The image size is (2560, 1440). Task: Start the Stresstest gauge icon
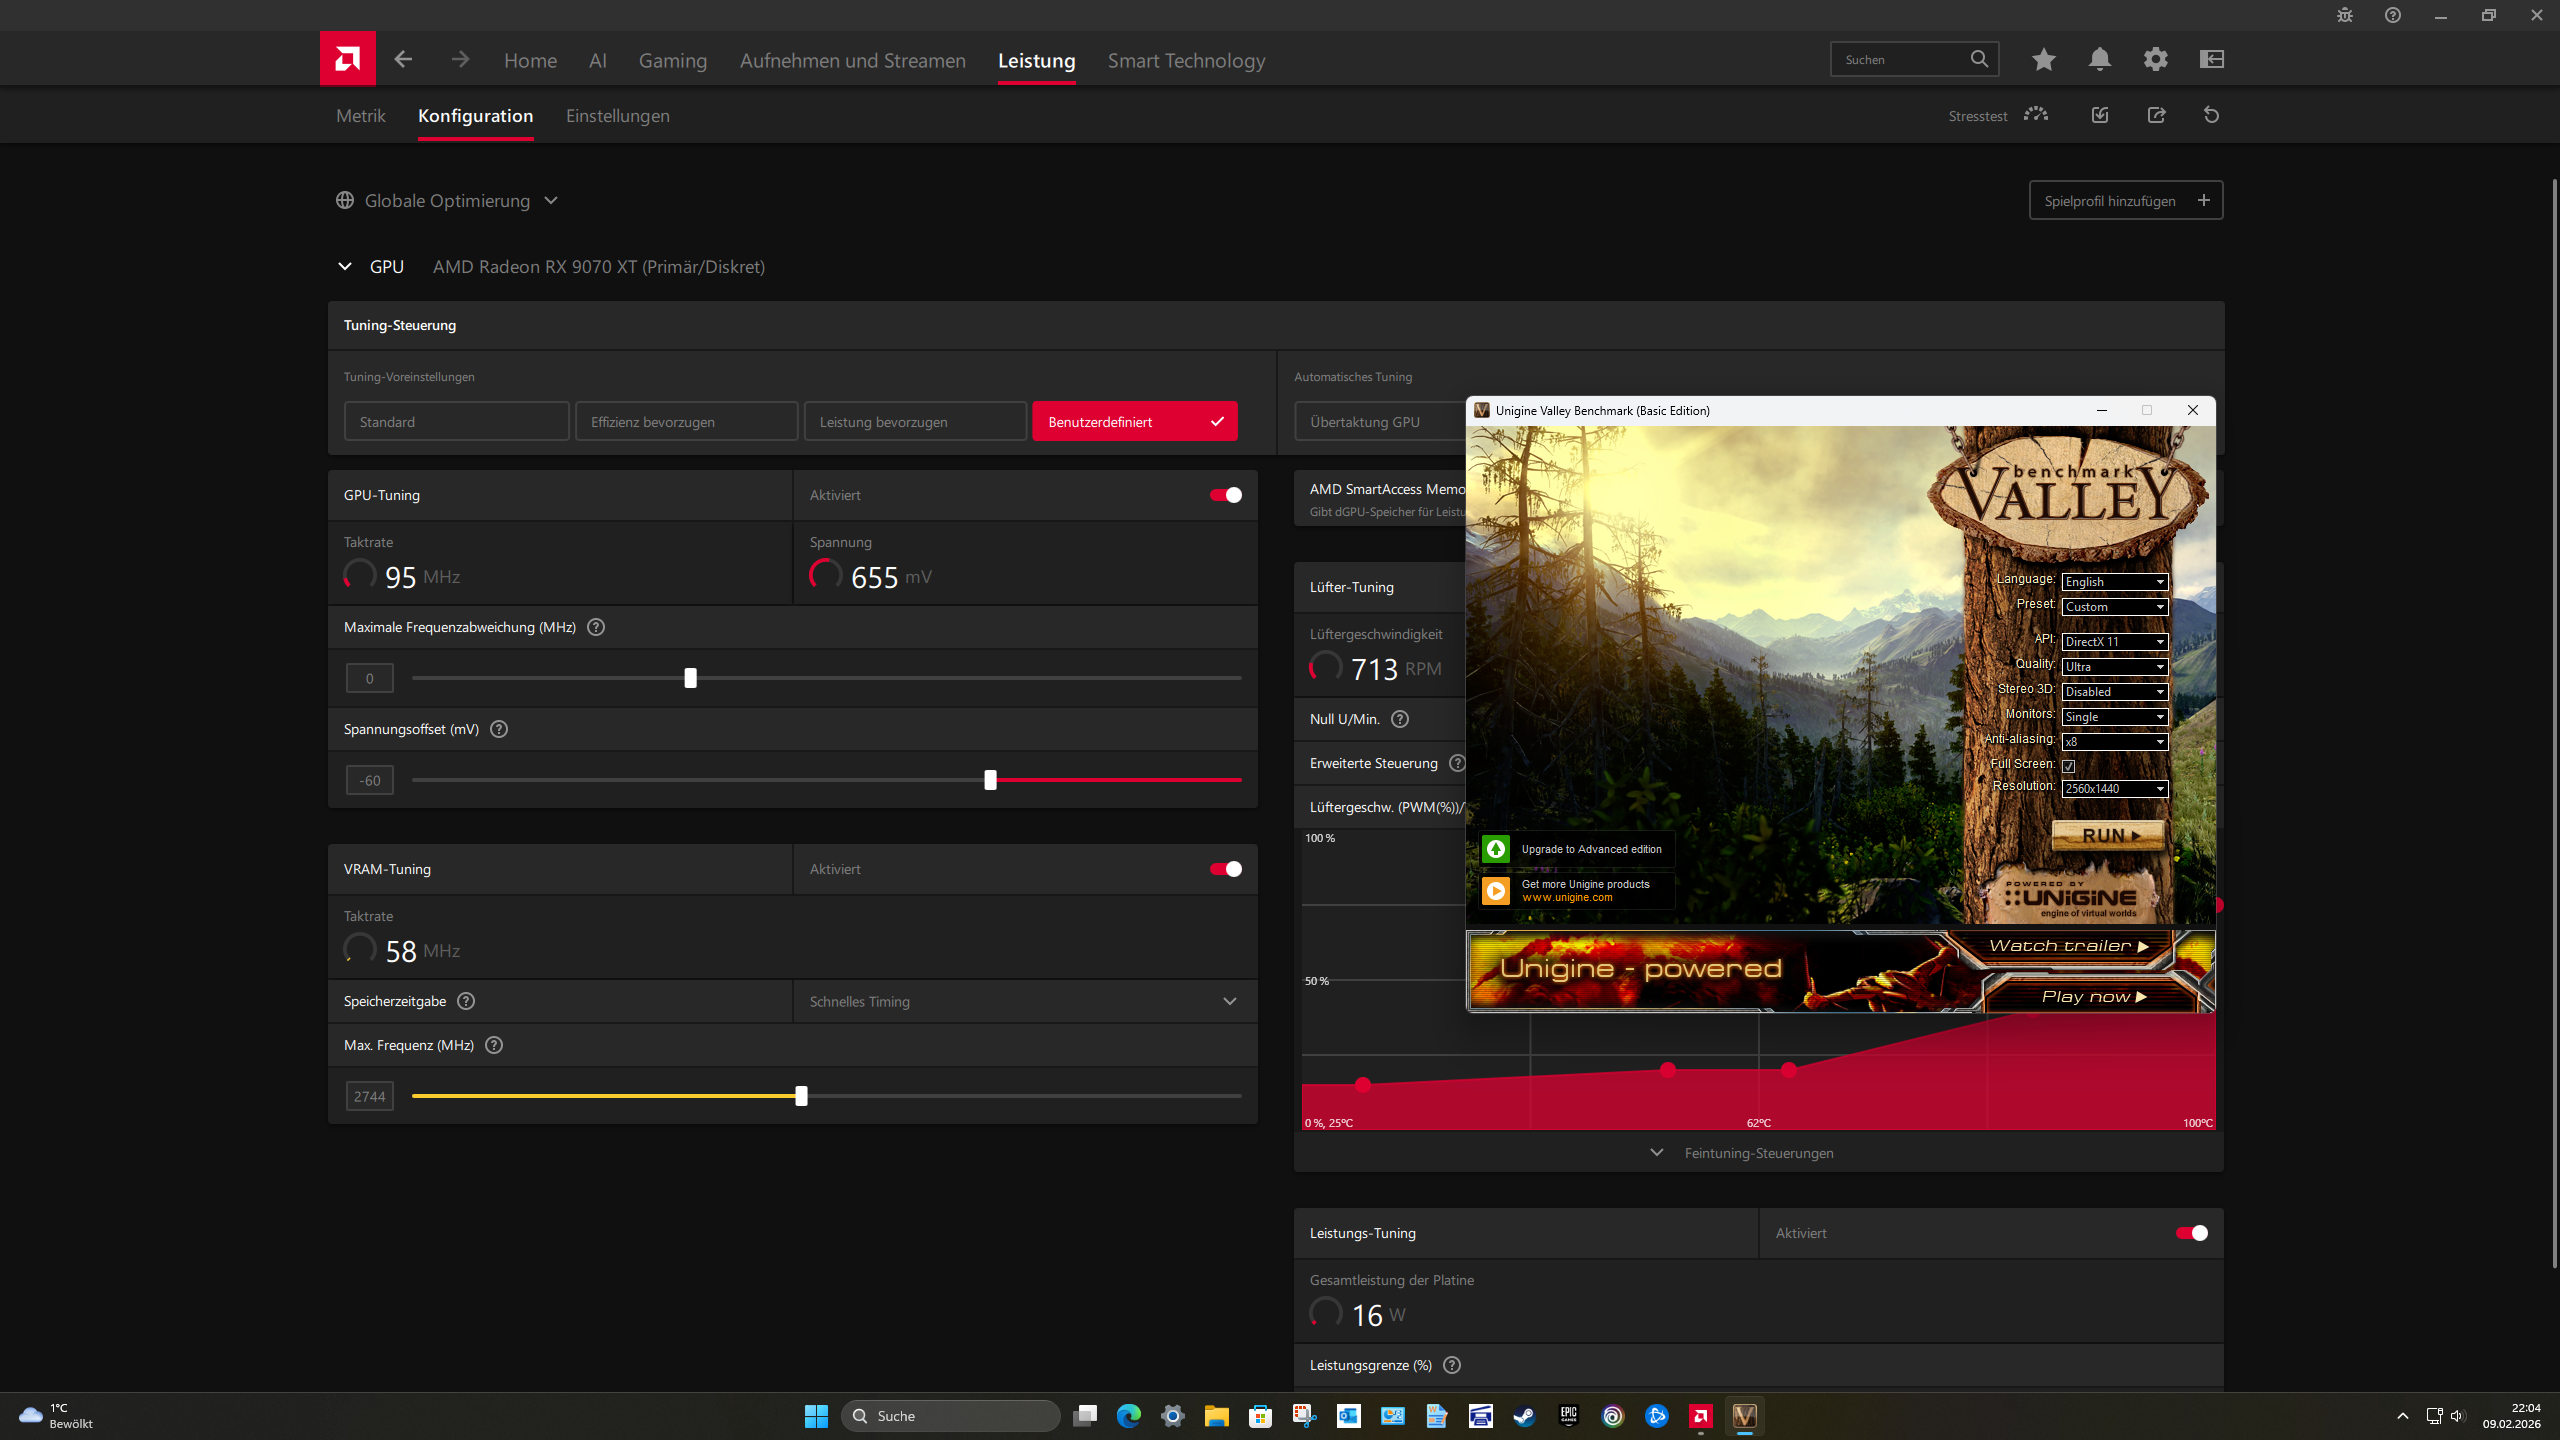point(2035,115)
